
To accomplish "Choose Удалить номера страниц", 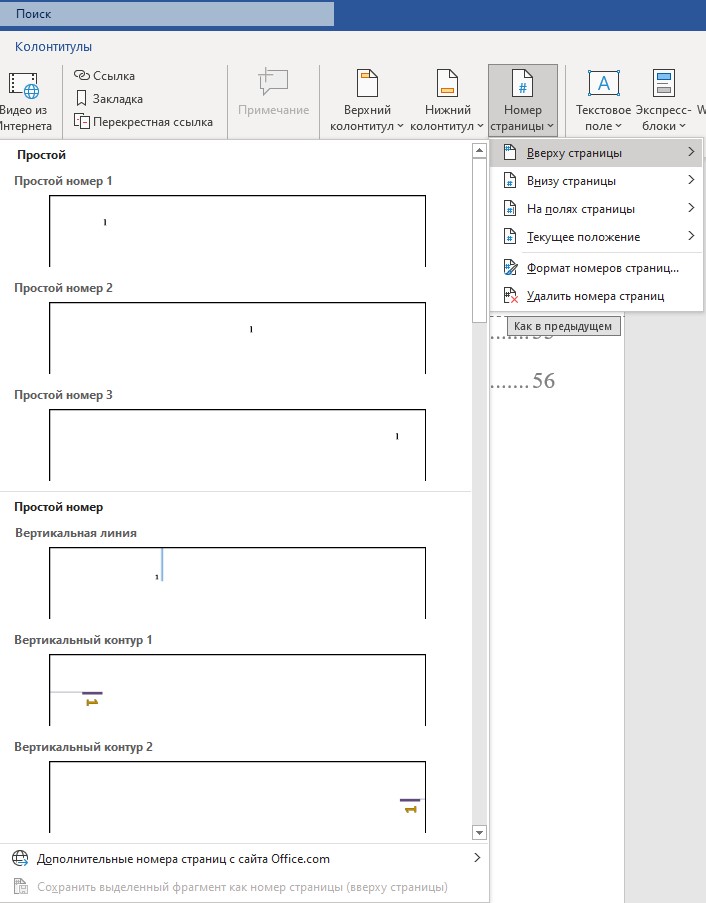I will [596, 296].
